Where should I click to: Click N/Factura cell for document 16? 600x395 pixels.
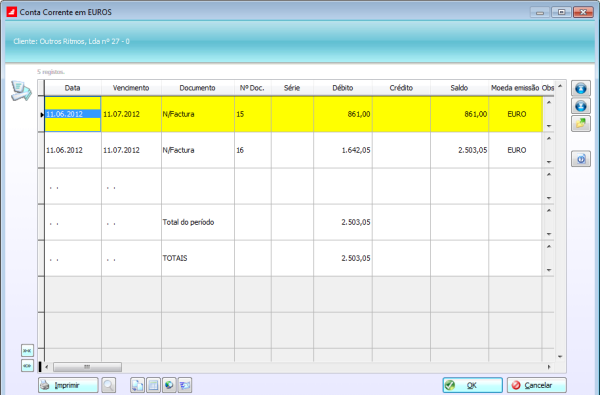(198, 150)
